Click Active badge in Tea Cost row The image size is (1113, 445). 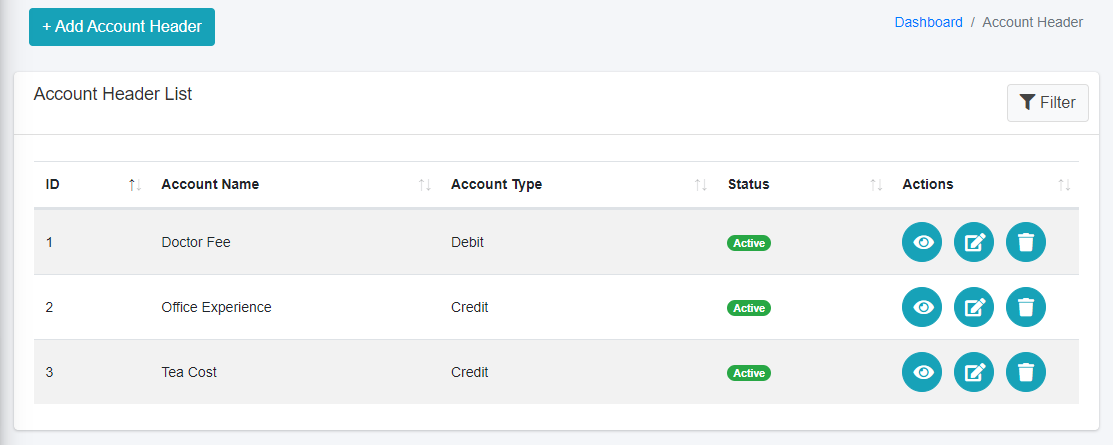[748, 373]
